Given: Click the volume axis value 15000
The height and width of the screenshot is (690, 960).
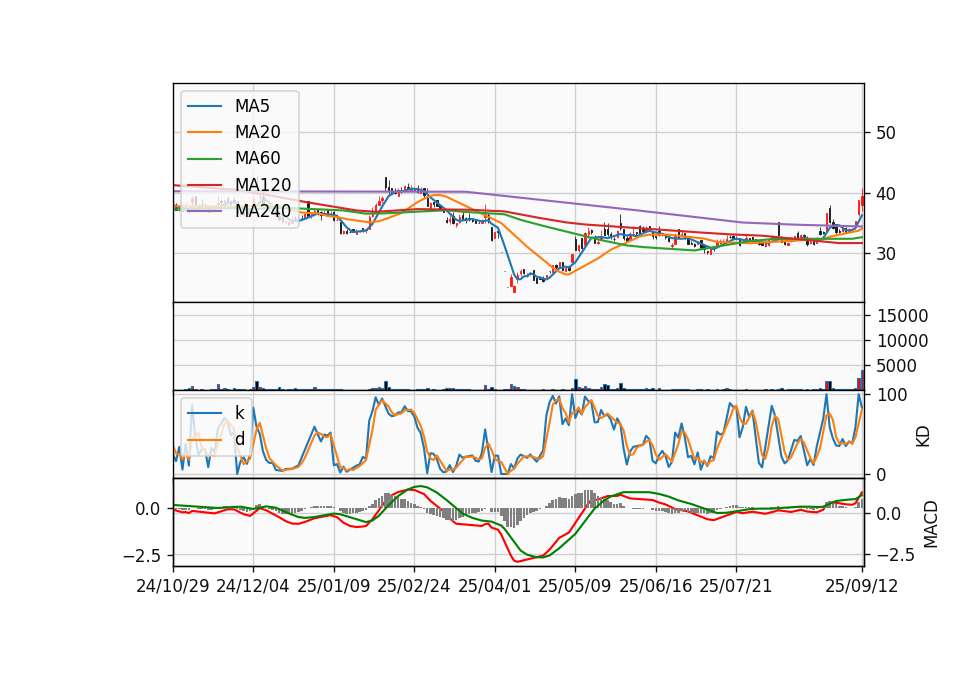Looking at the screenshot, I should click(903, 316).
